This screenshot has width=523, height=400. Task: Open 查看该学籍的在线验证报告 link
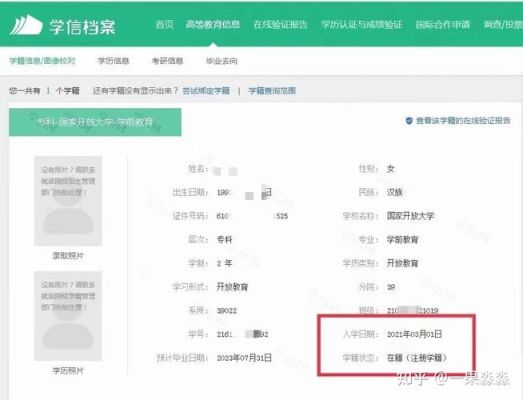(463, 120)
